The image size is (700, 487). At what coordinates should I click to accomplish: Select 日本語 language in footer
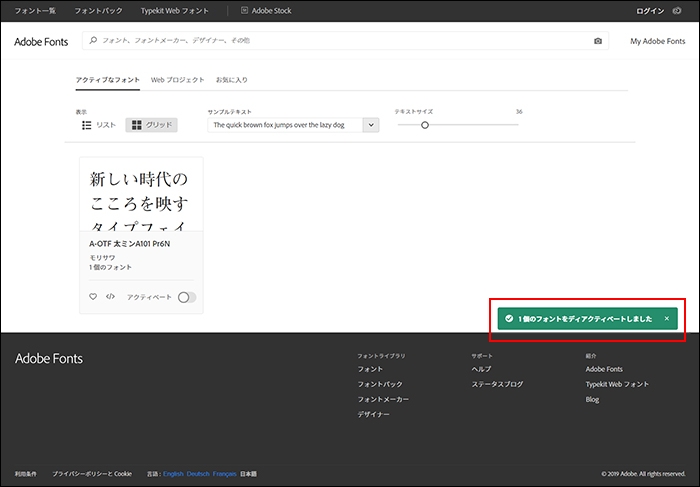point(248,474)
